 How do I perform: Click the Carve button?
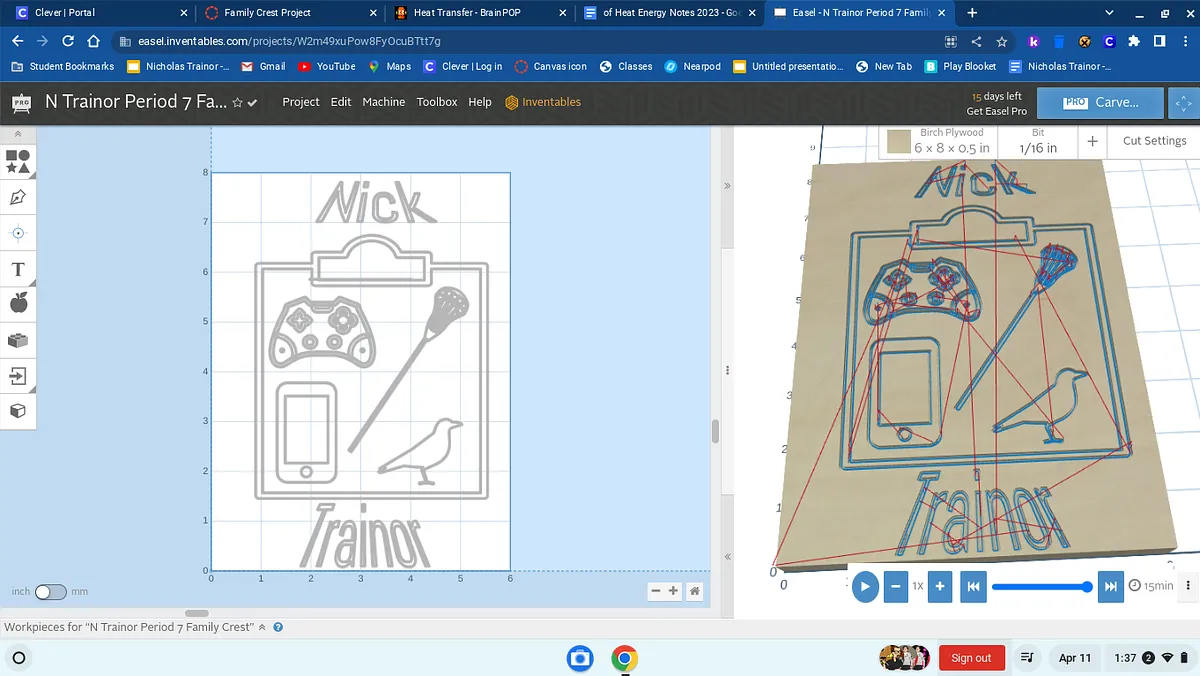tap(1100, 102)
